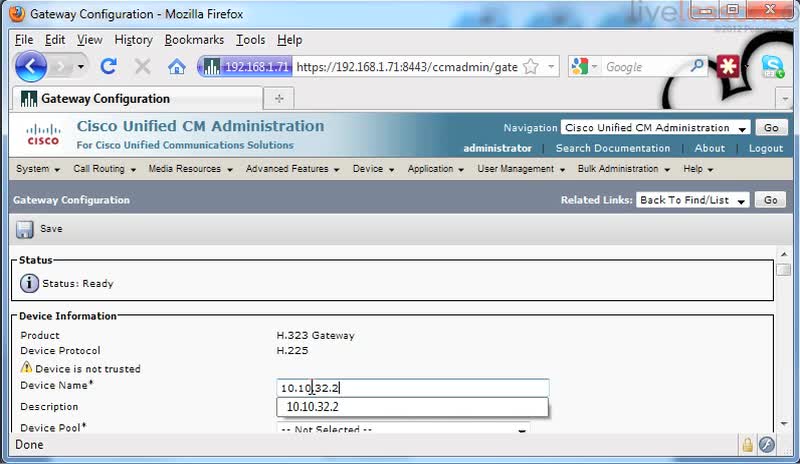Go to the Home page icon

pos(177,66)
